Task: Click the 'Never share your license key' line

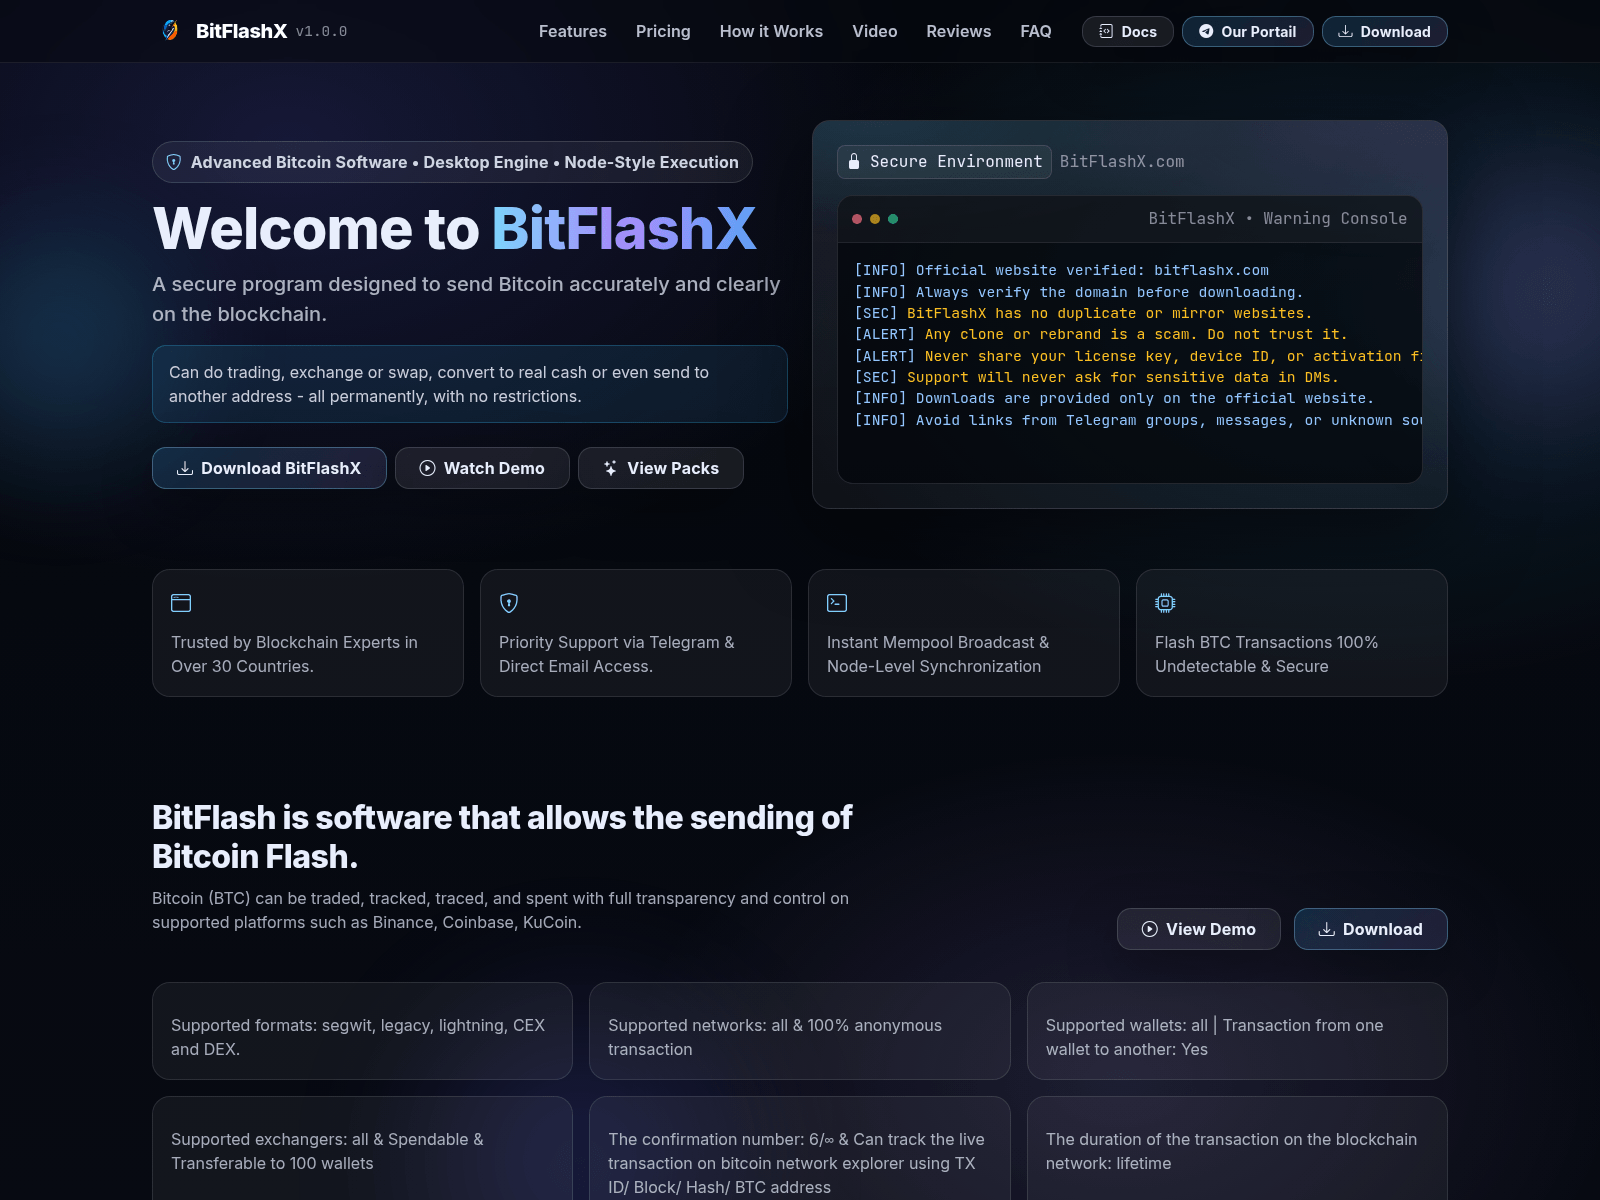Action: point(1138,356)
